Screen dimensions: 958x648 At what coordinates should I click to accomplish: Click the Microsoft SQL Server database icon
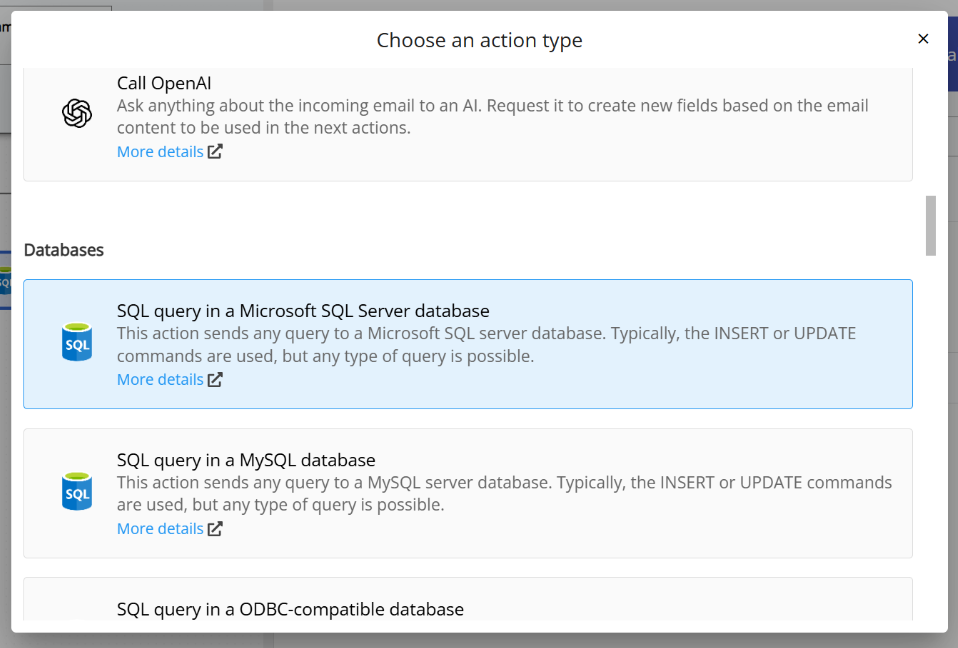77,342
